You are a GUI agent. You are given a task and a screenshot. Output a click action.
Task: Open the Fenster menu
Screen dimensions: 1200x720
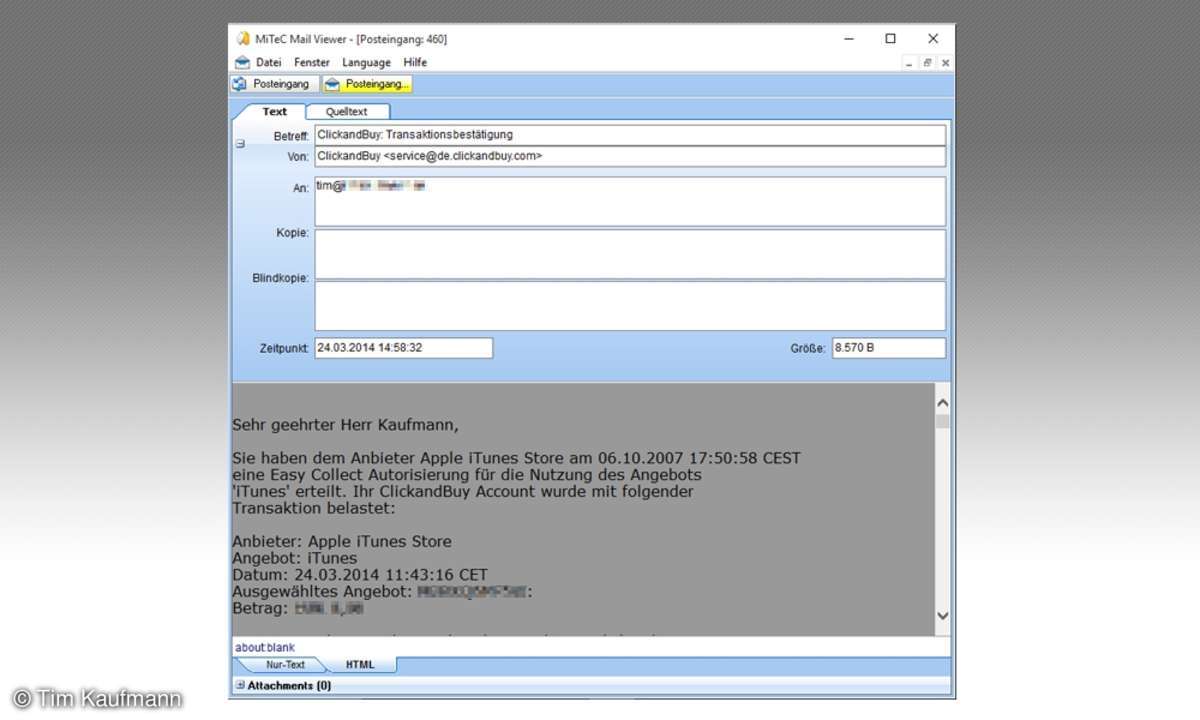[312, 62]
